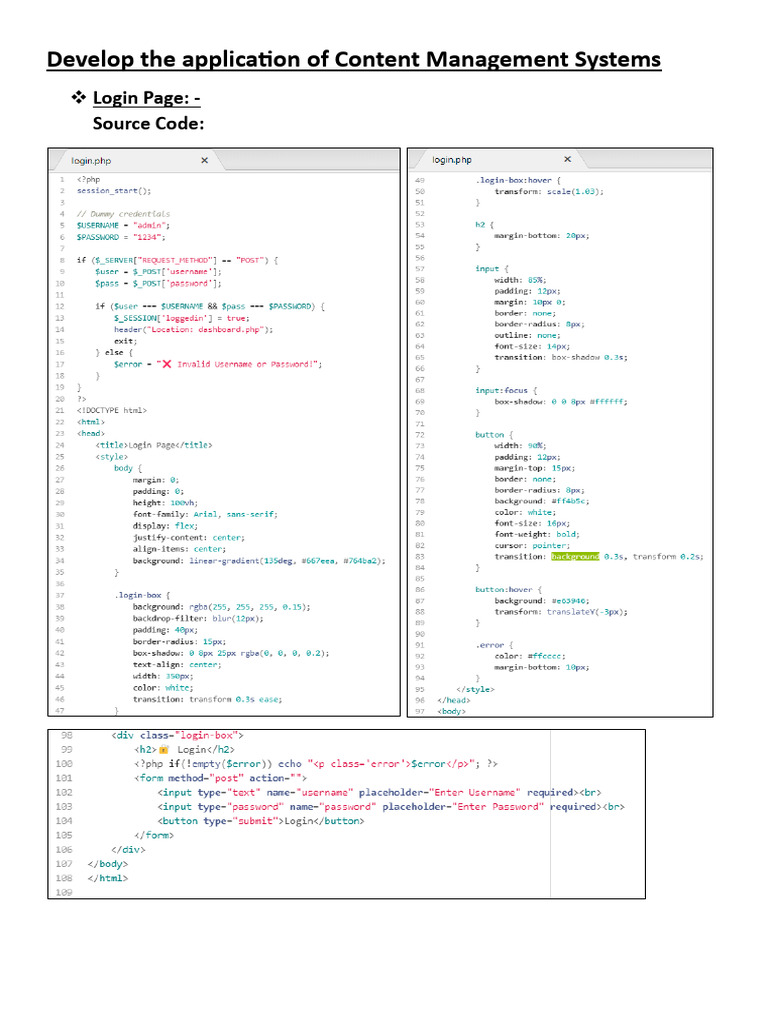Click the '<form method="post" action="">' line
This screenshot has width=768, height=1024.
(x=221, y=778)
